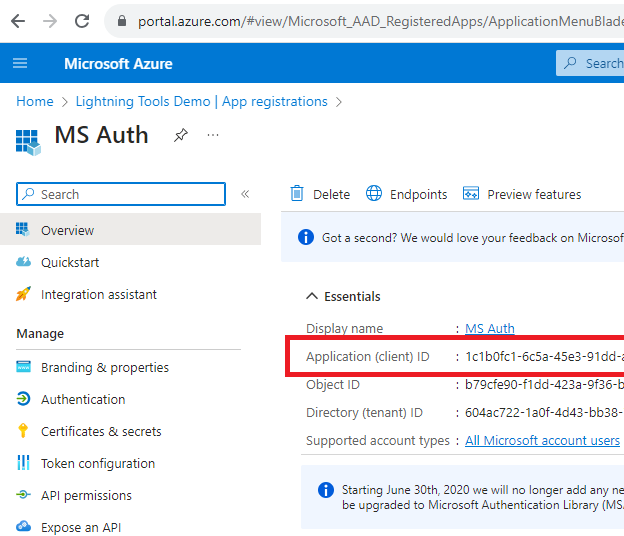Screen dimensions: 624x536
Task: Open Expose an API
Action: click(x=81, y=528)
